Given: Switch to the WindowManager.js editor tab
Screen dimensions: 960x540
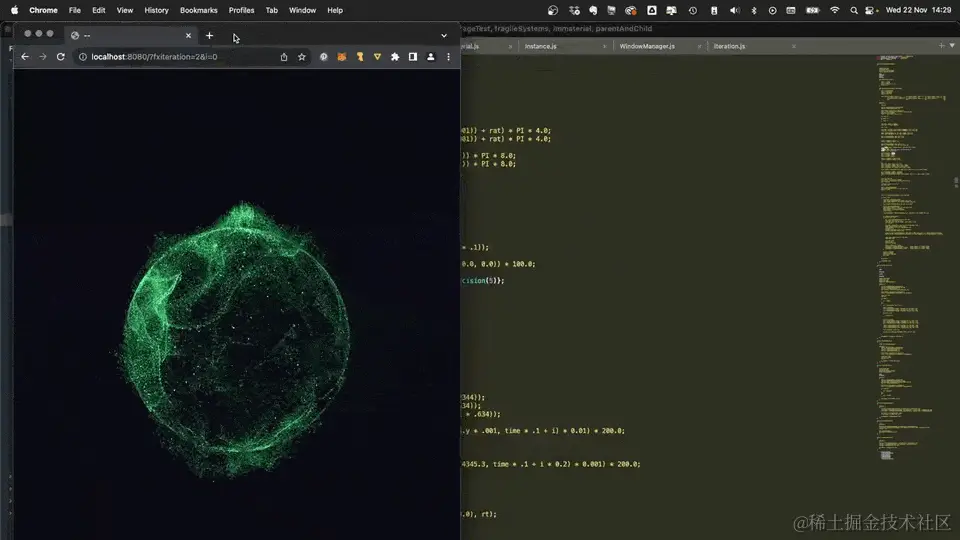Looking at the screenshot, I should tap(658, 46).
